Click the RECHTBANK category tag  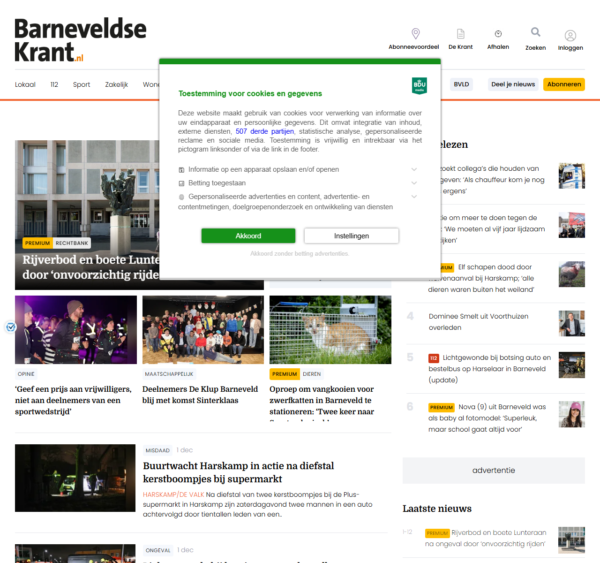click(72, 243)
